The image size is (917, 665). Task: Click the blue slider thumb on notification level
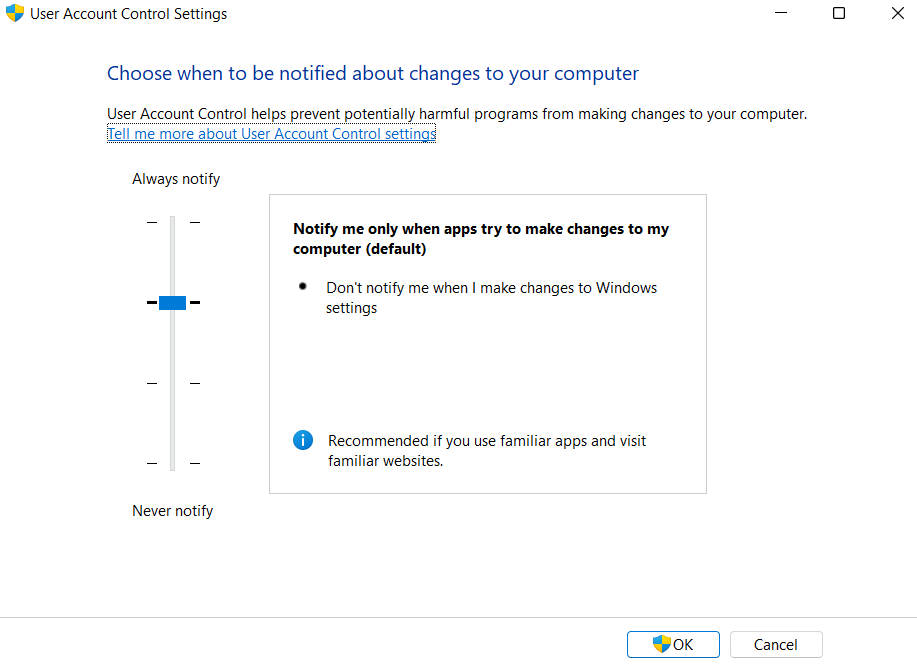173,302
